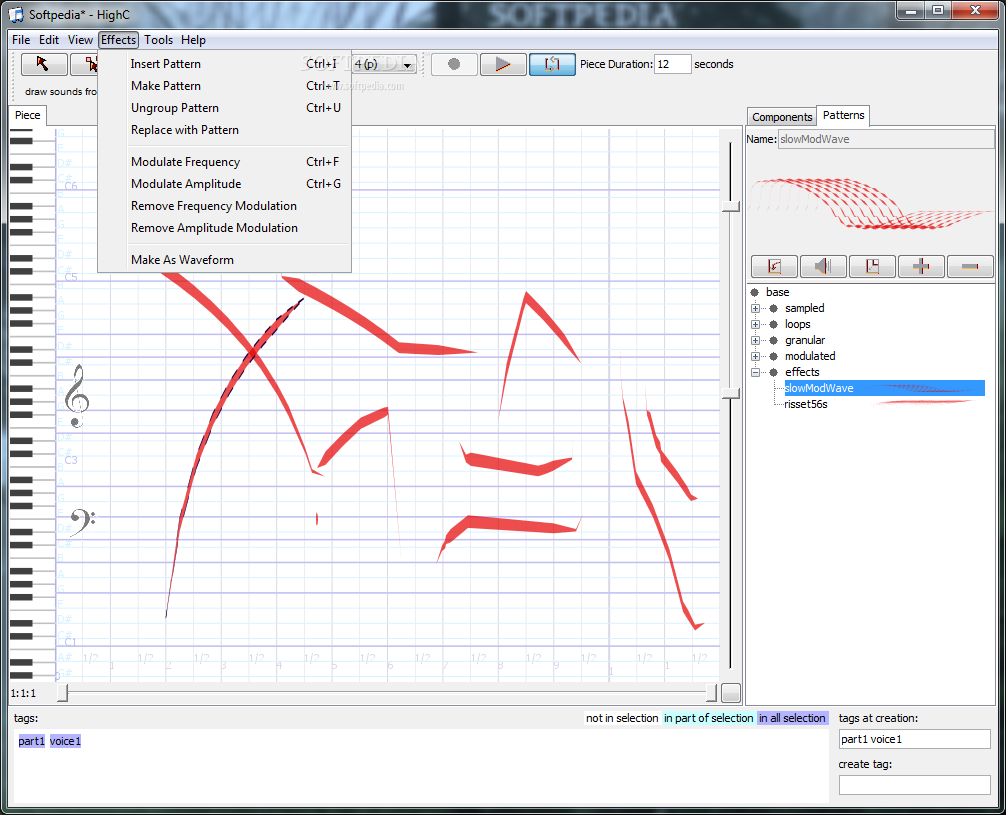
Task: Select the Patterns tab
Action: (843, 116)
